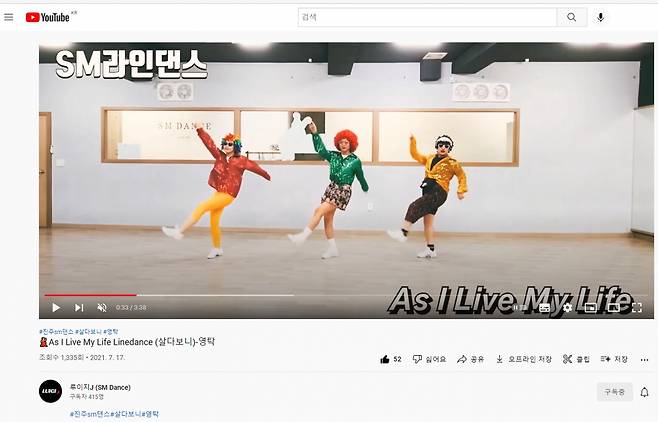Start voice search with the microphone icon
The height and width of the screenshot is (422, 658).
point(601,17)
